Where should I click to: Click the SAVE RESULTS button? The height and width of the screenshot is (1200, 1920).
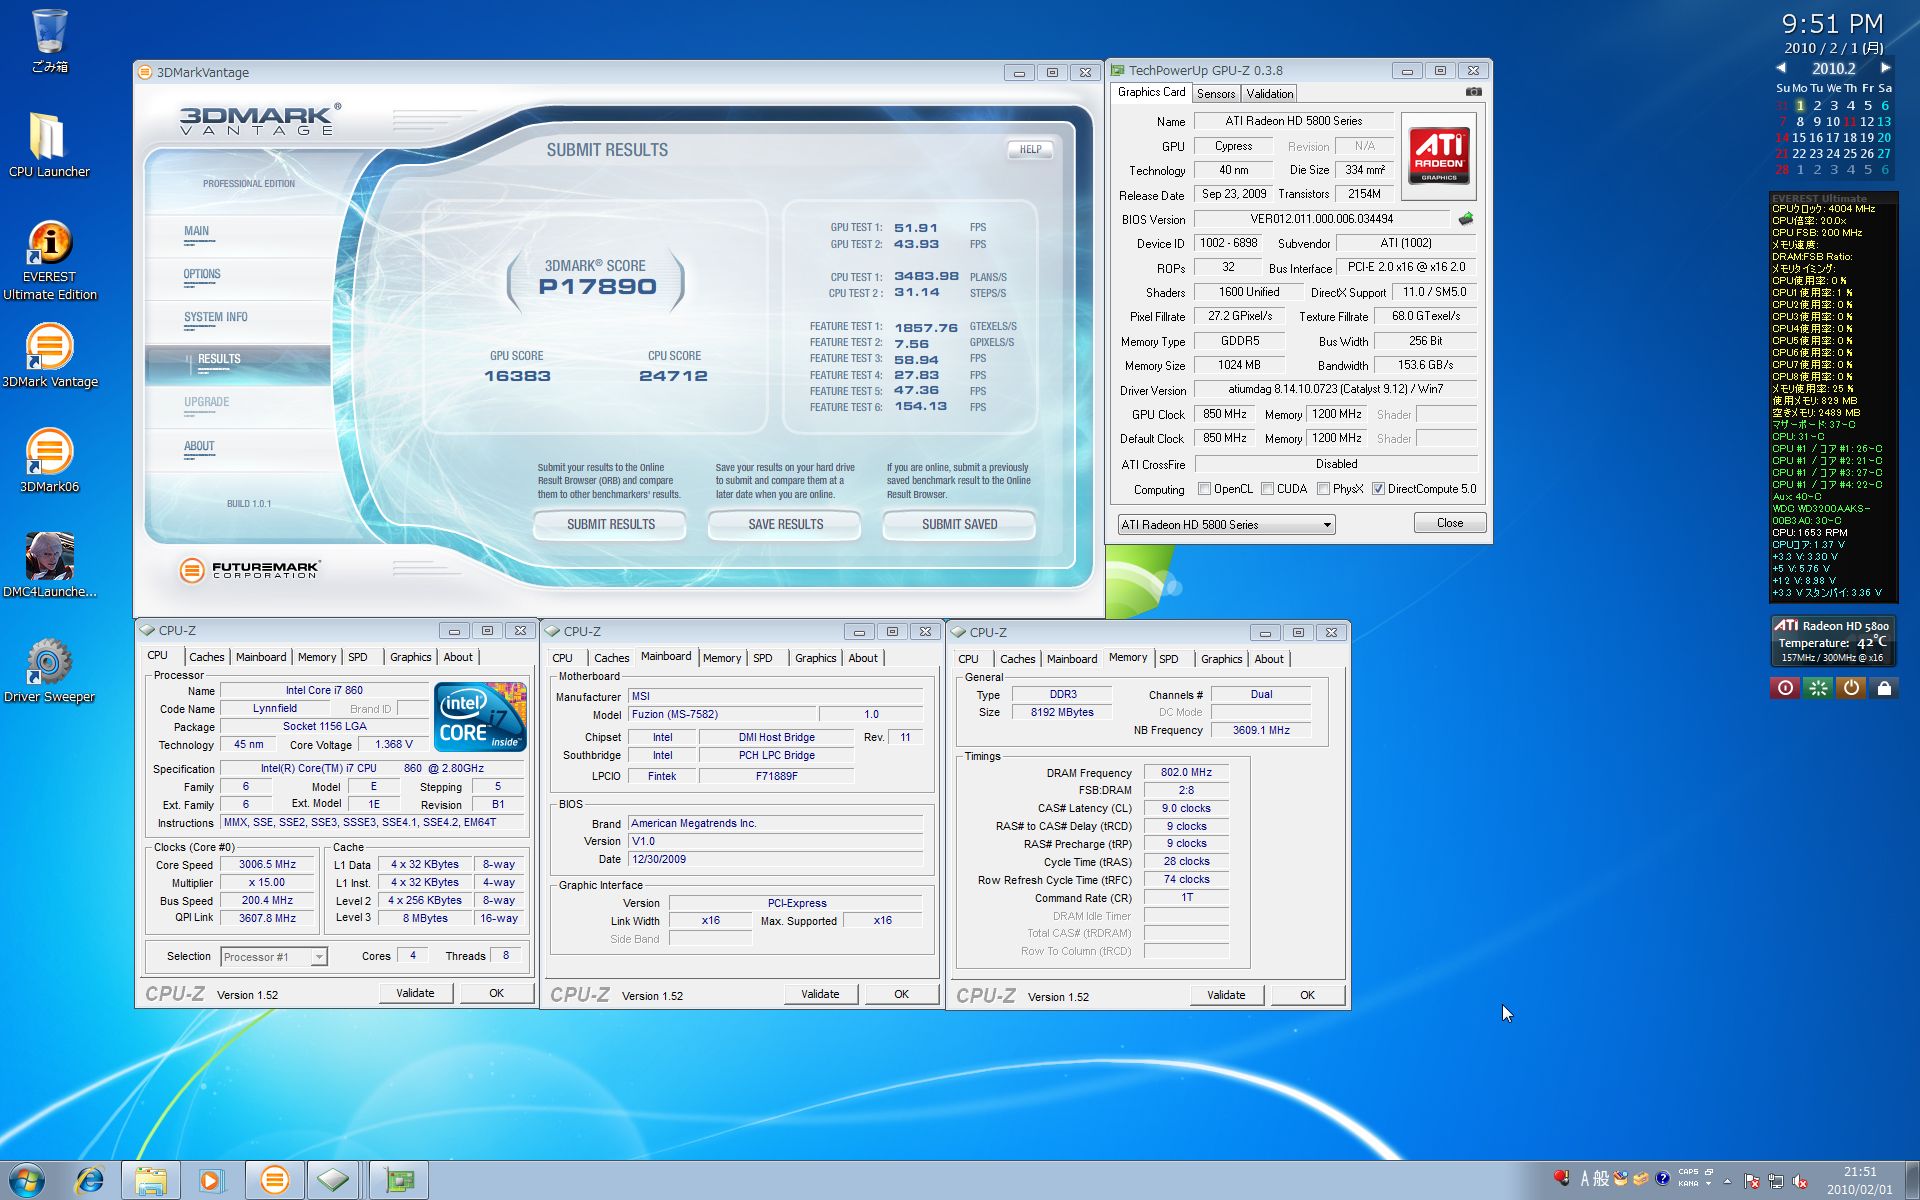(785, 525)
